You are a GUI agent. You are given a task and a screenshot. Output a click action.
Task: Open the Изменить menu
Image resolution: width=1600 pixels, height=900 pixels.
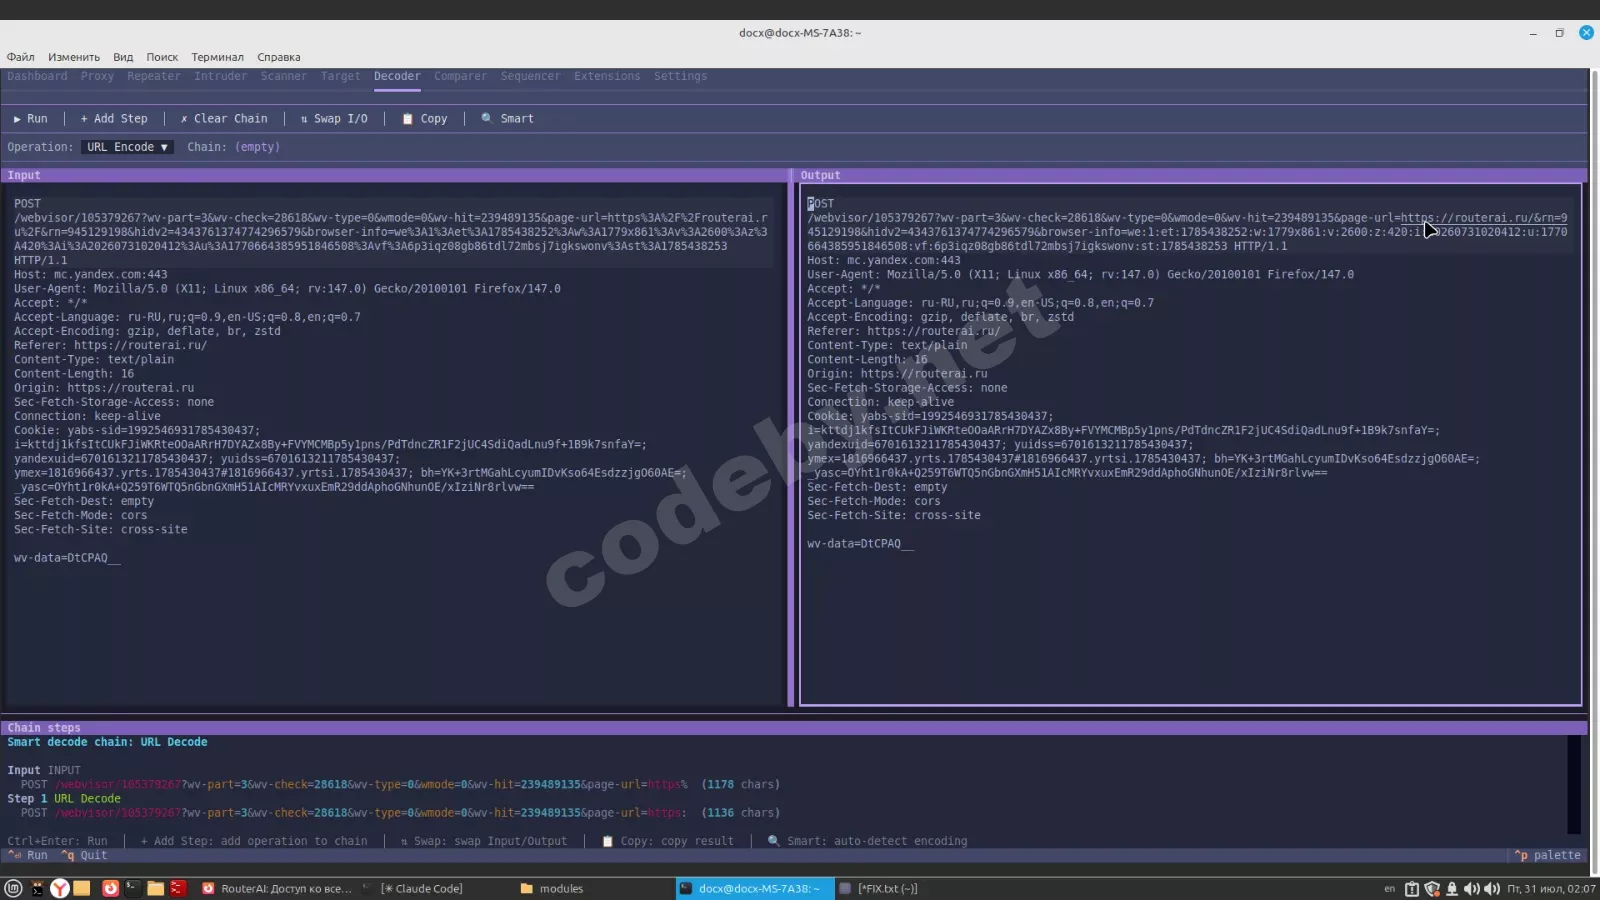pos(74,57)
